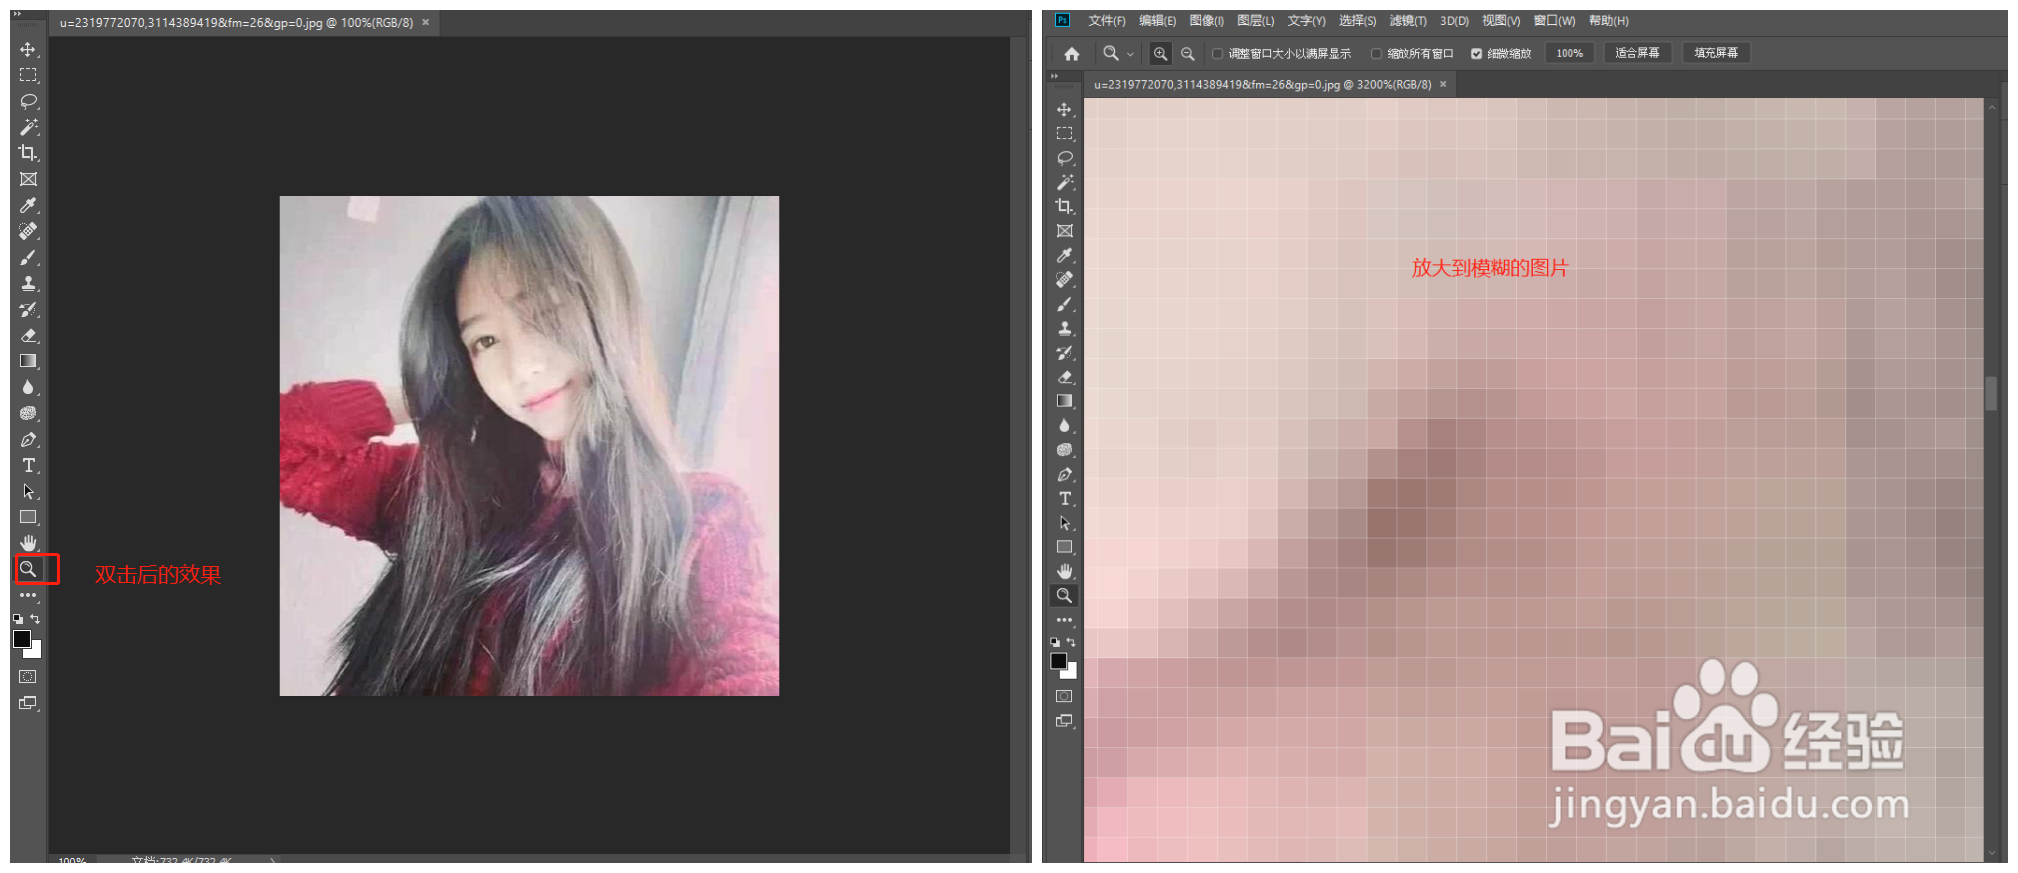Viewport: 2018px width, 873px height.
Task: Open the 帮助(H) menu
Action: 1608,21
